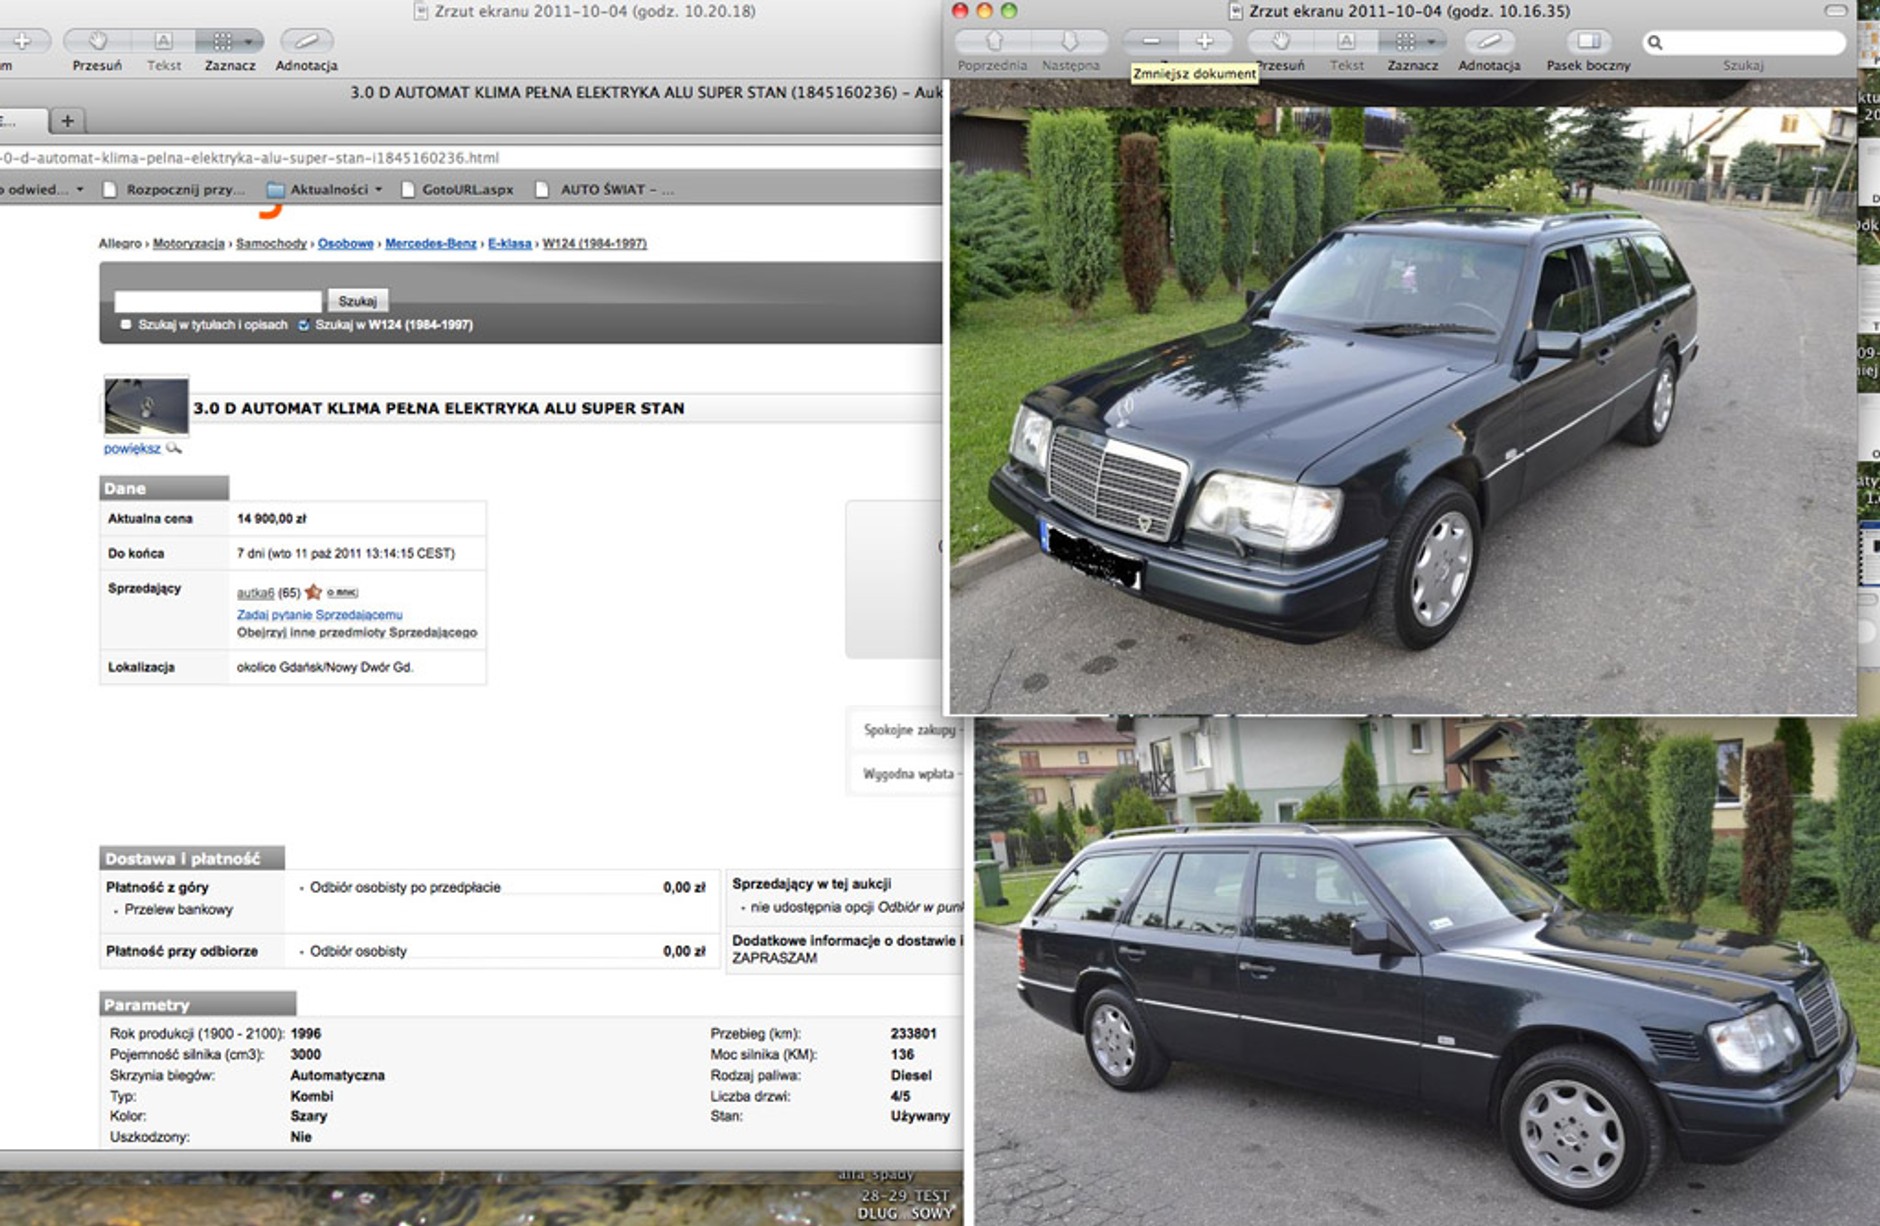Click the Następna (next page) arrow icon

pos(1069,41)
